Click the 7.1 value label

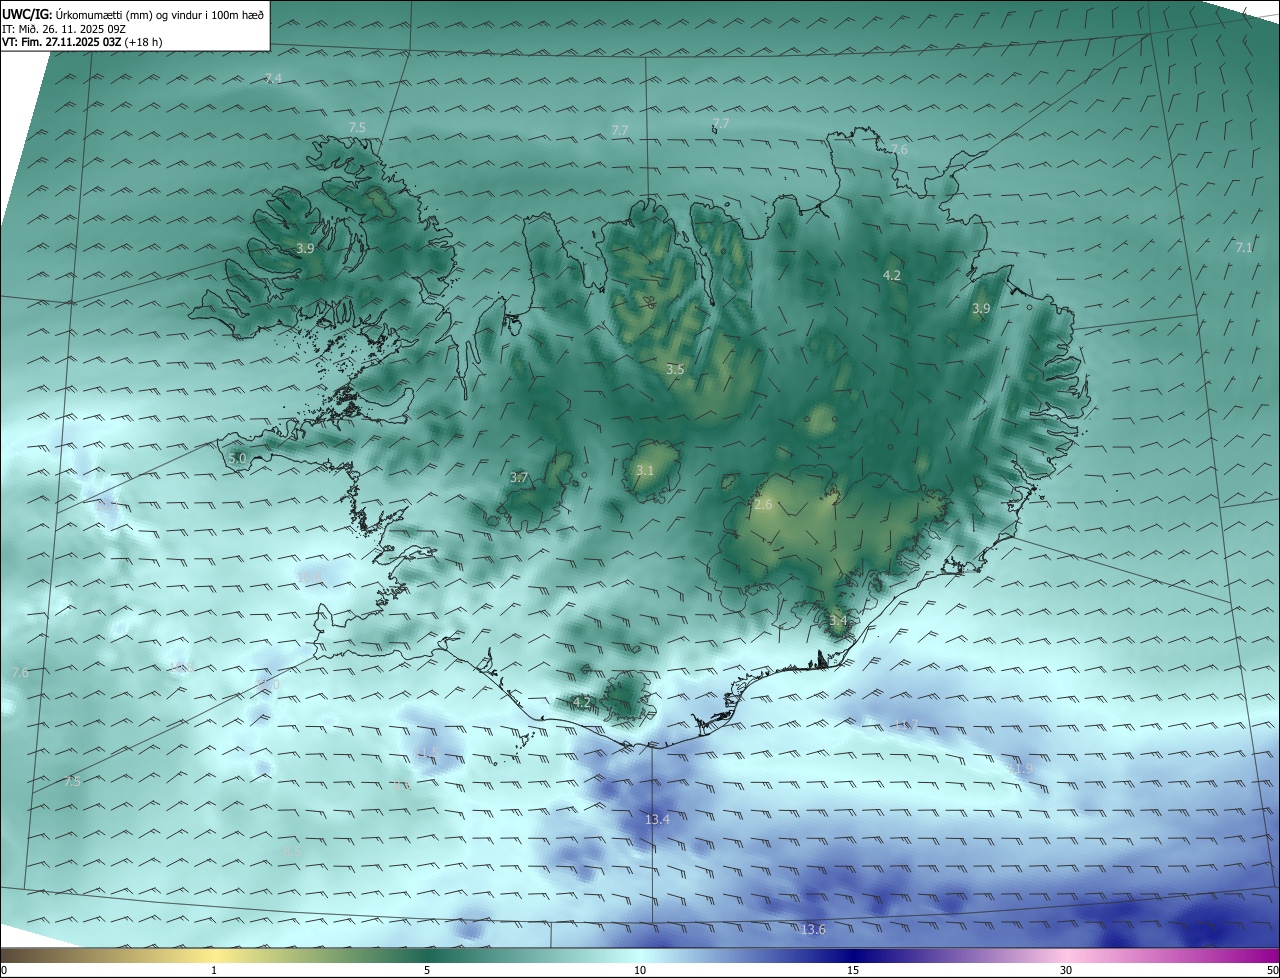pyautogui.click(x=1244, y=247)
